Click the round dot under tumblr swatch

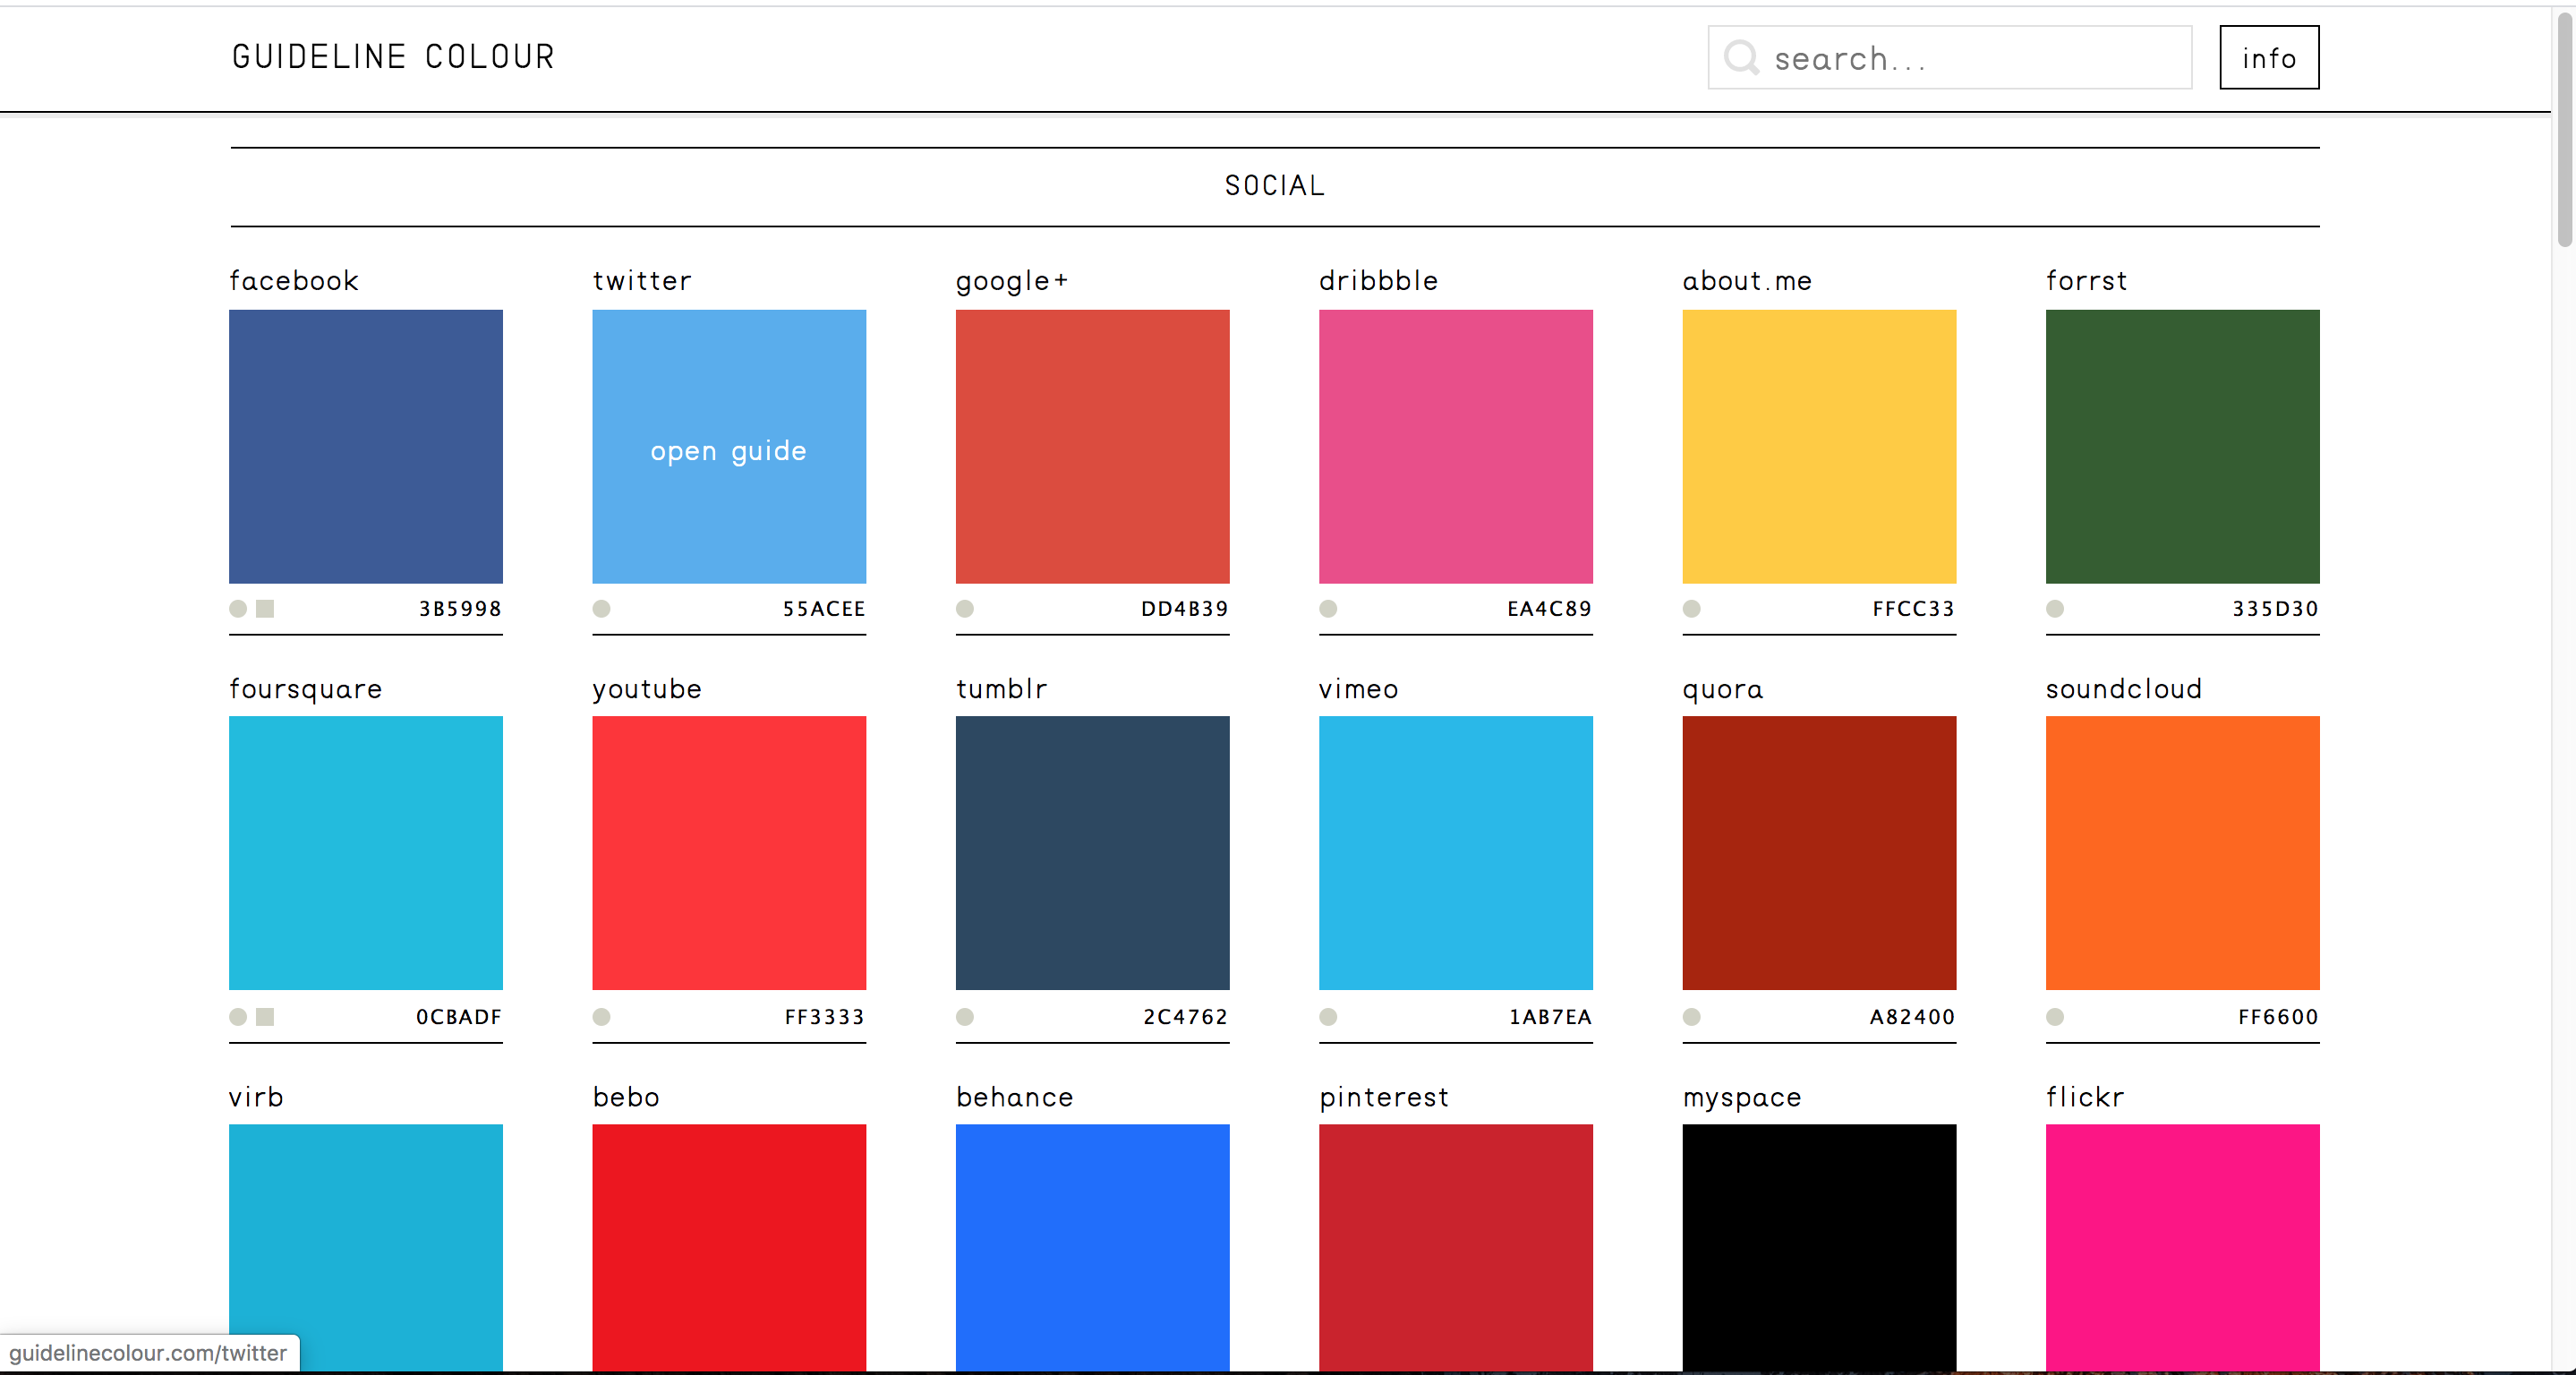click(x=965, y=1016)
